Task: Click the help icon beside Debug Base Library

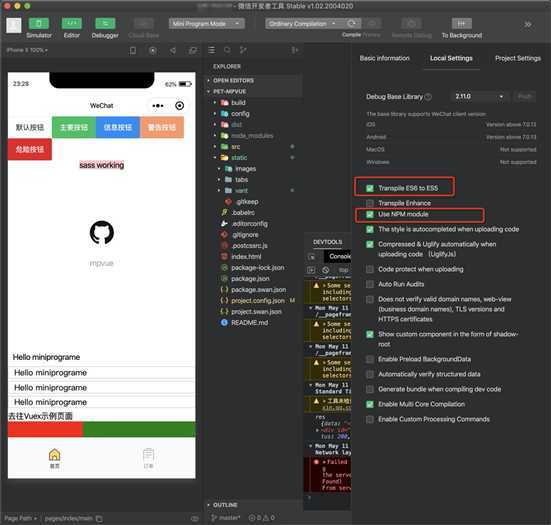Action: tap(428, 97)
